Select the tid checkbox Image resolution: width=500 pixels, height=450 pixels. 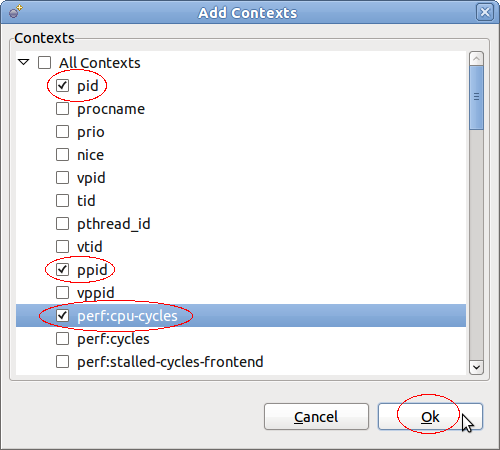coord(62,201)
